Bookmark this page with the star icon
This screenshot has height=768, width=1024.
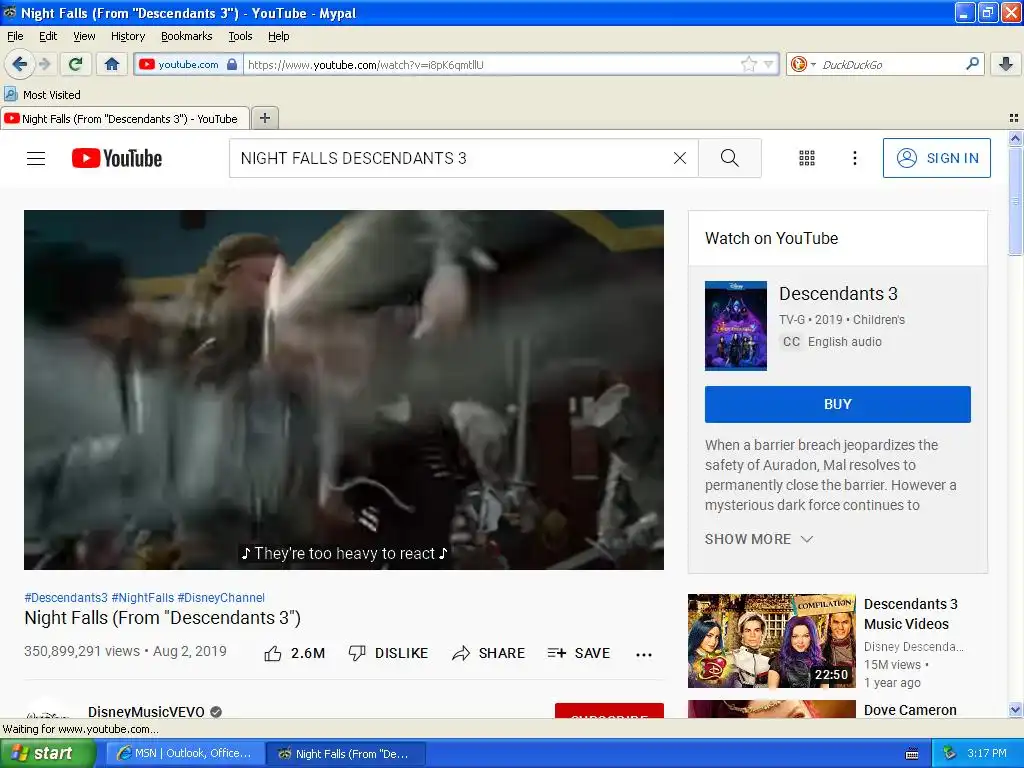pos(748,64)
